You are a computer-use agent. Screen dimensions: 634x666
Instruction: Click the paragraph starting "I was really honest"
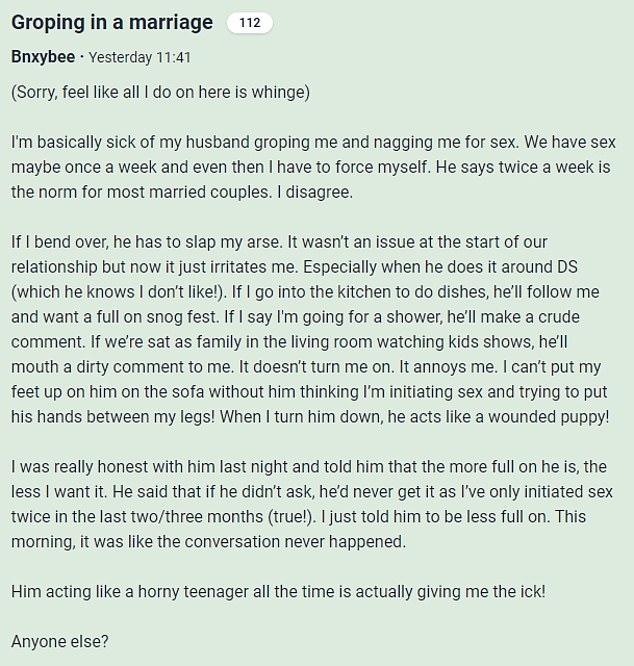312,504
